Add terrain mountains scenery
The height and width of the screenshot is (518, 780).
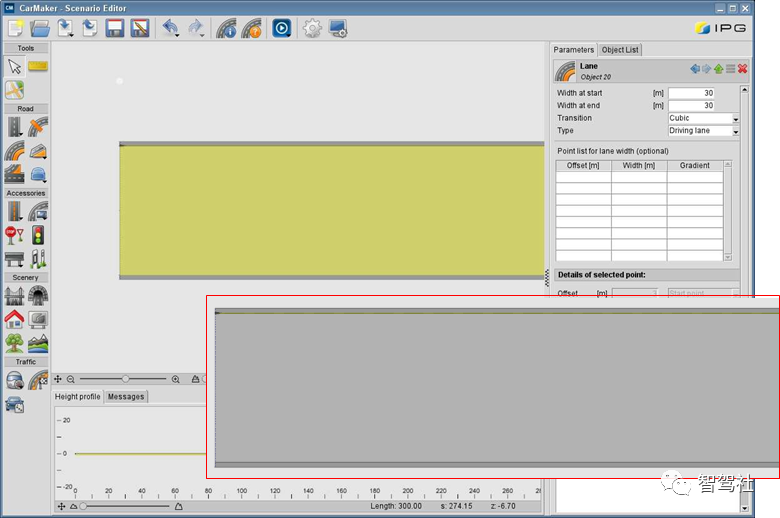[x=38, y=343]
